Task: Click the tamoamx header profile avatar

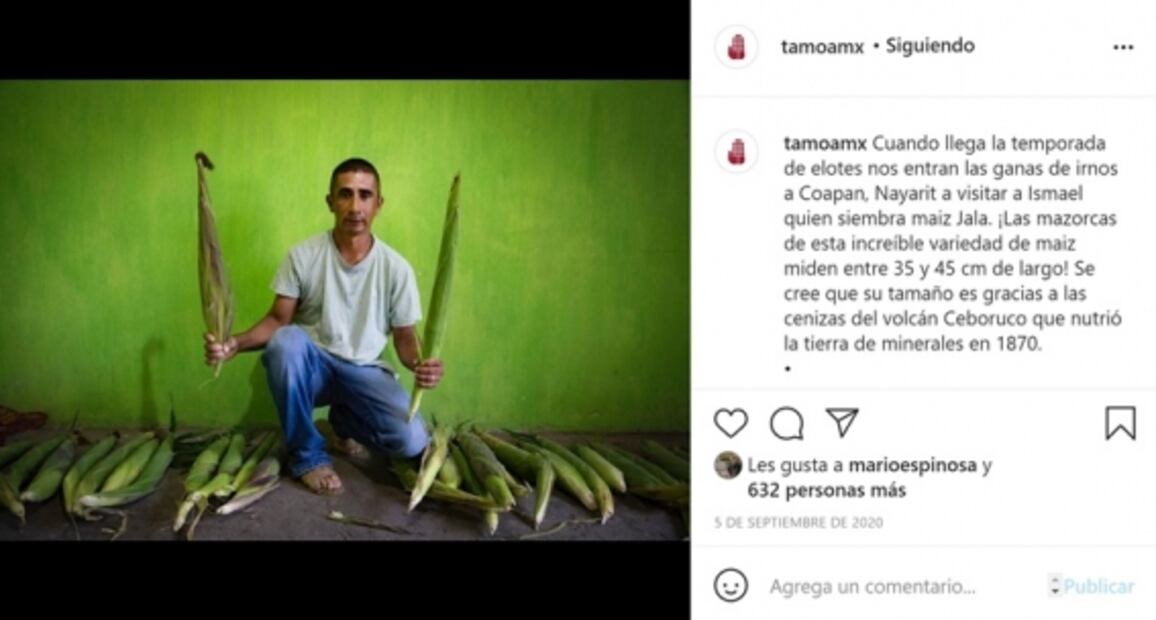Action: tap(736, 46)
